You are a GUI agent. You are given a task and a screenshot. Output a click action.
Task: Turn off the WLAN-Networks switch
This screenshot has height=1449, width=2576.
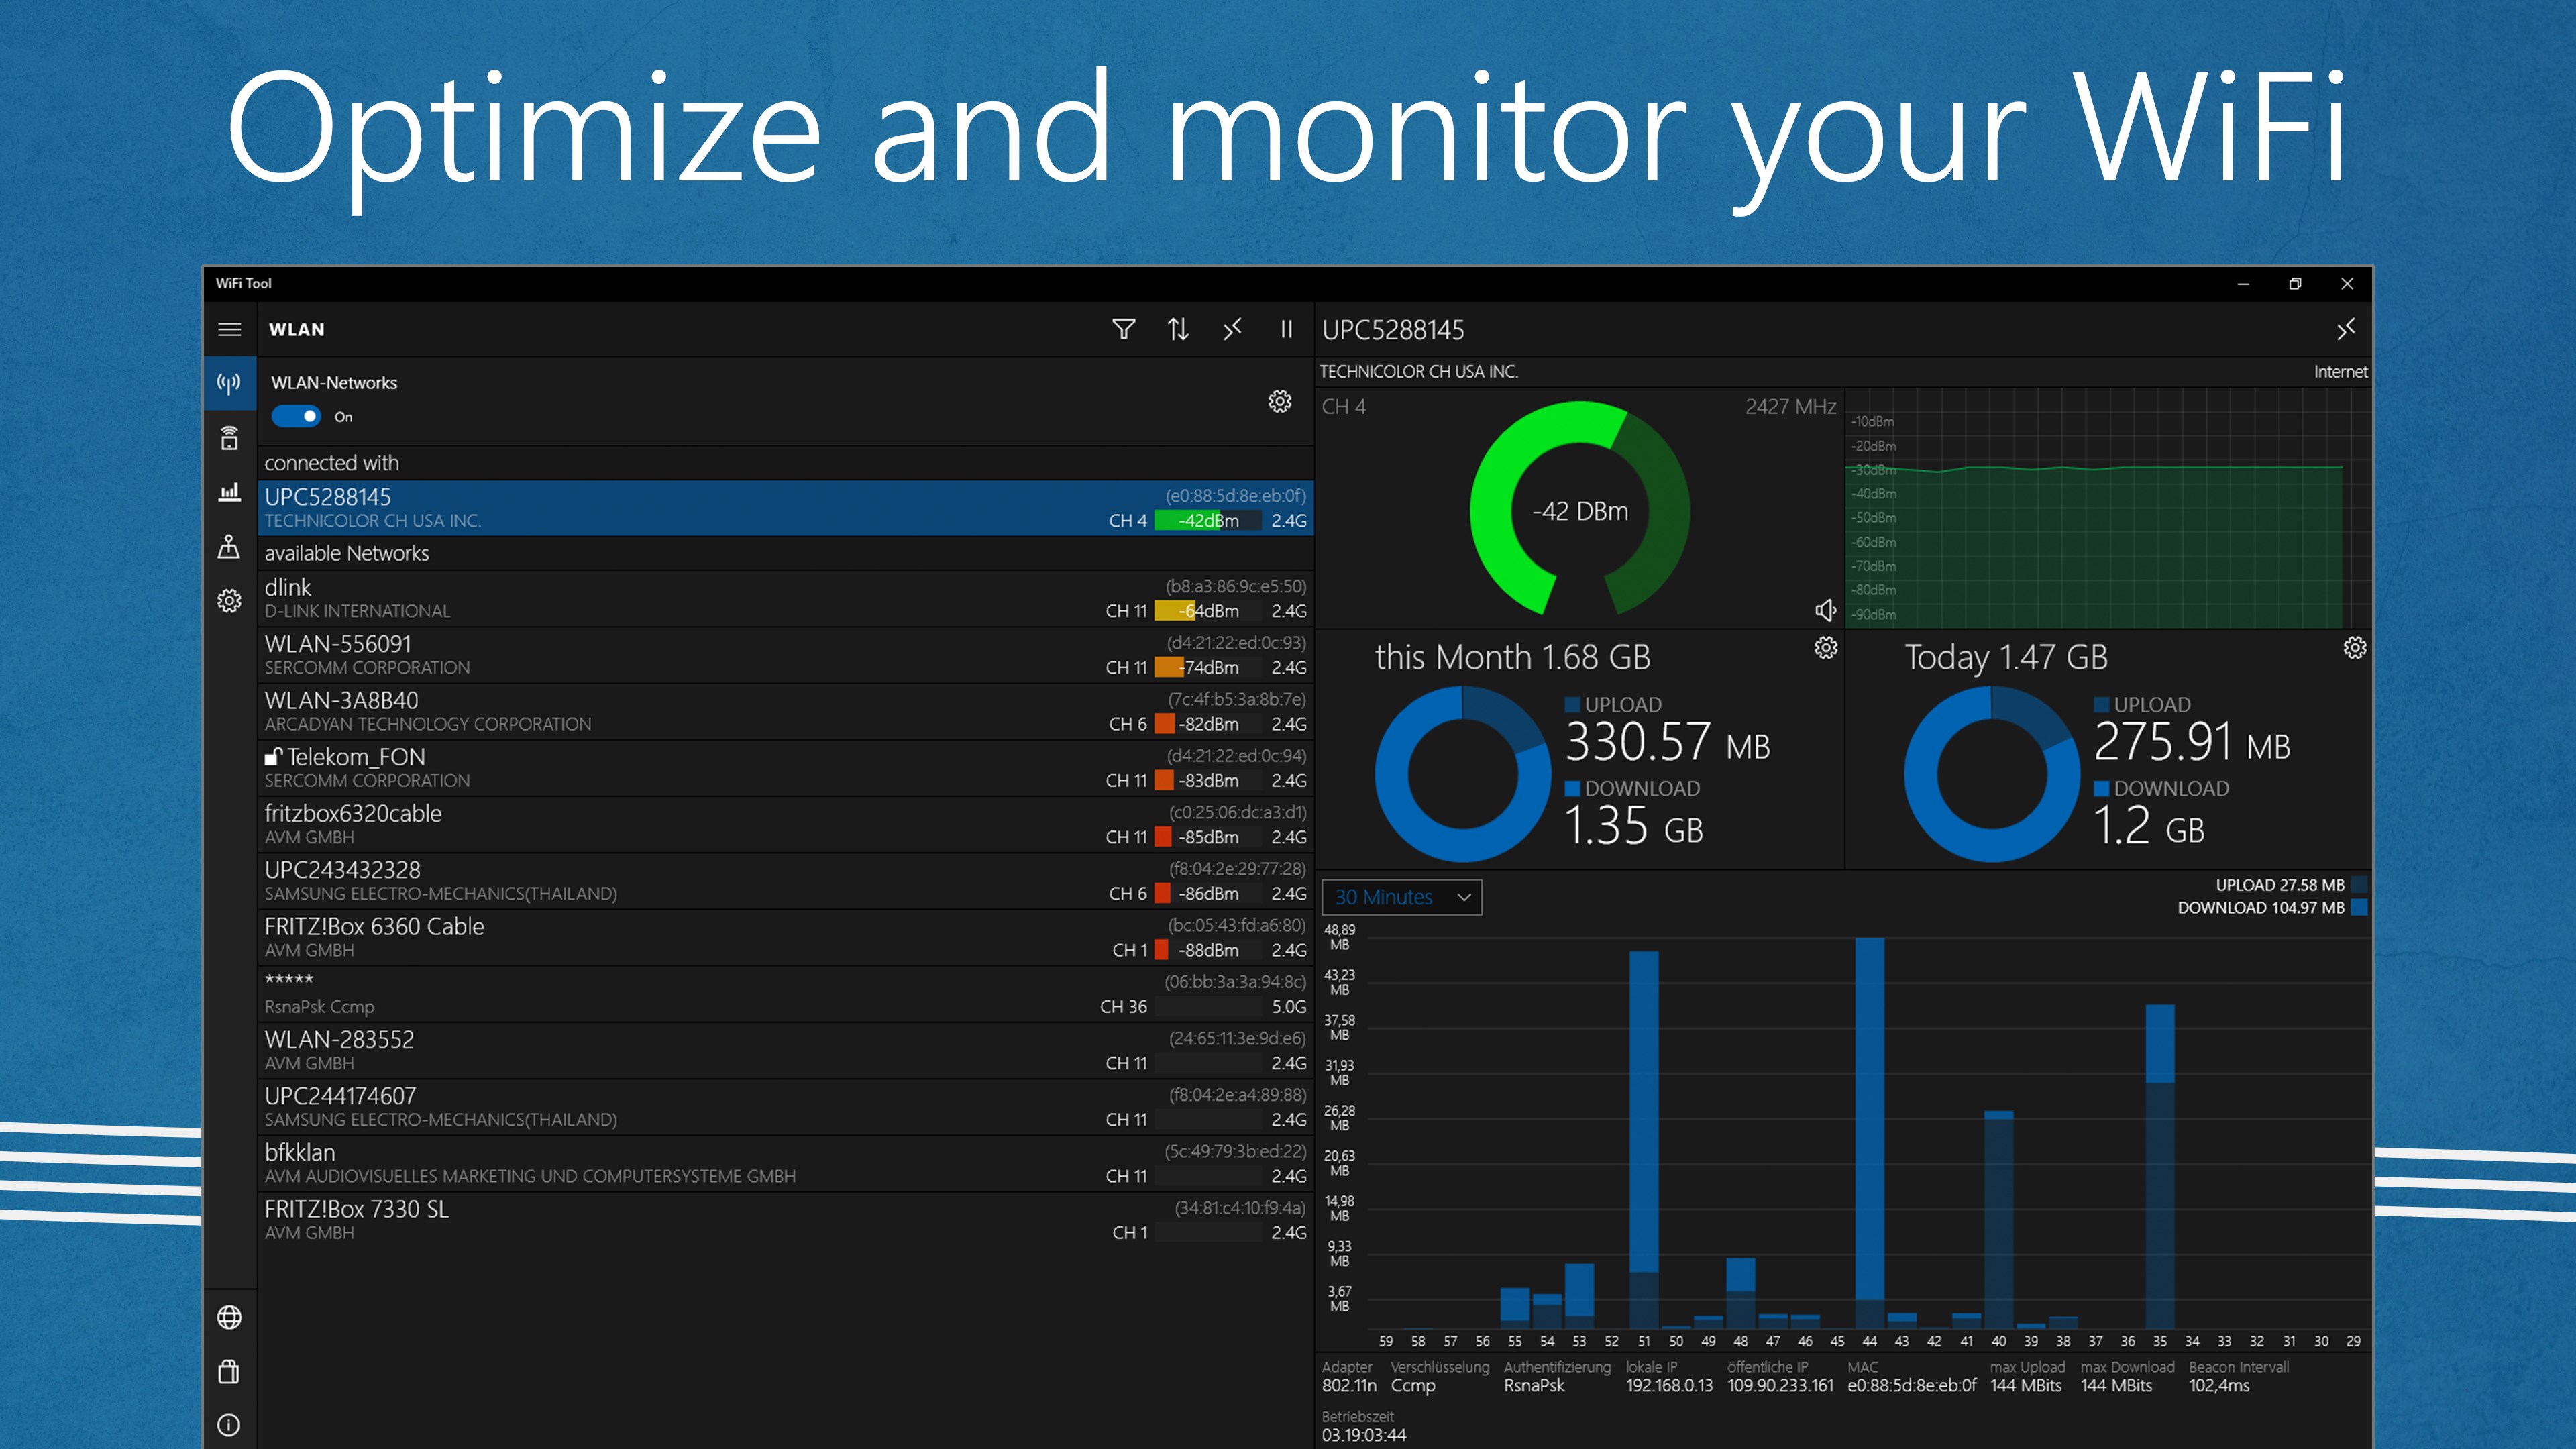[296, 416]
